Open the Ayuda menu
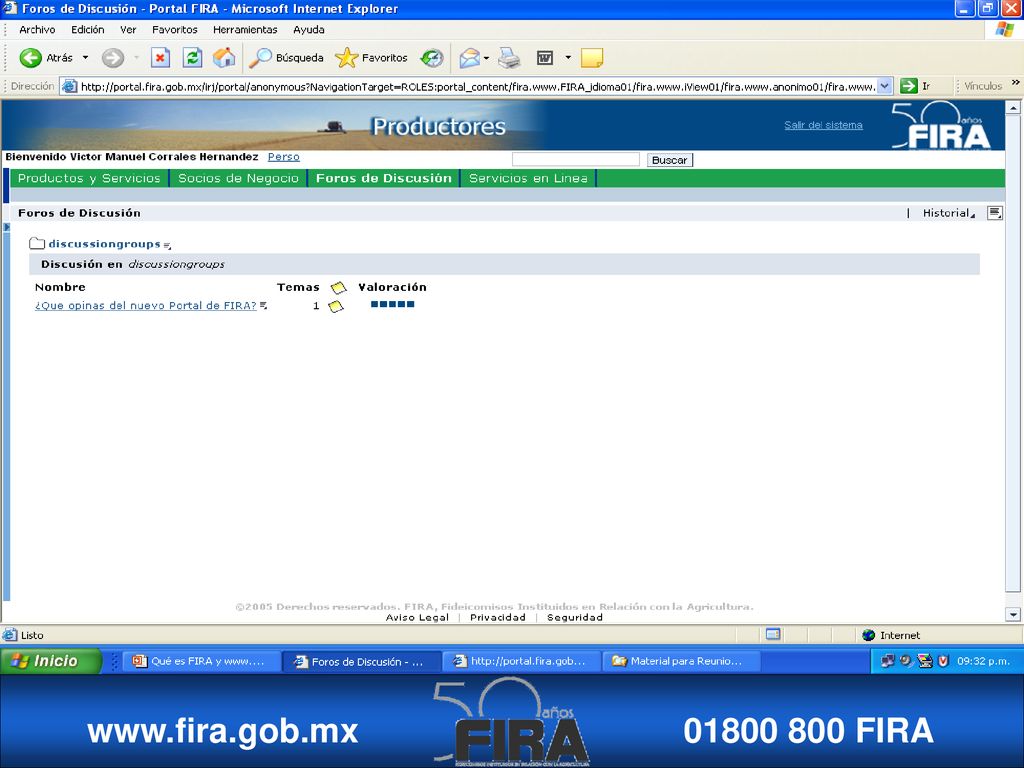The width and height of the screenshot is (1024, 768). click(309, 29)
